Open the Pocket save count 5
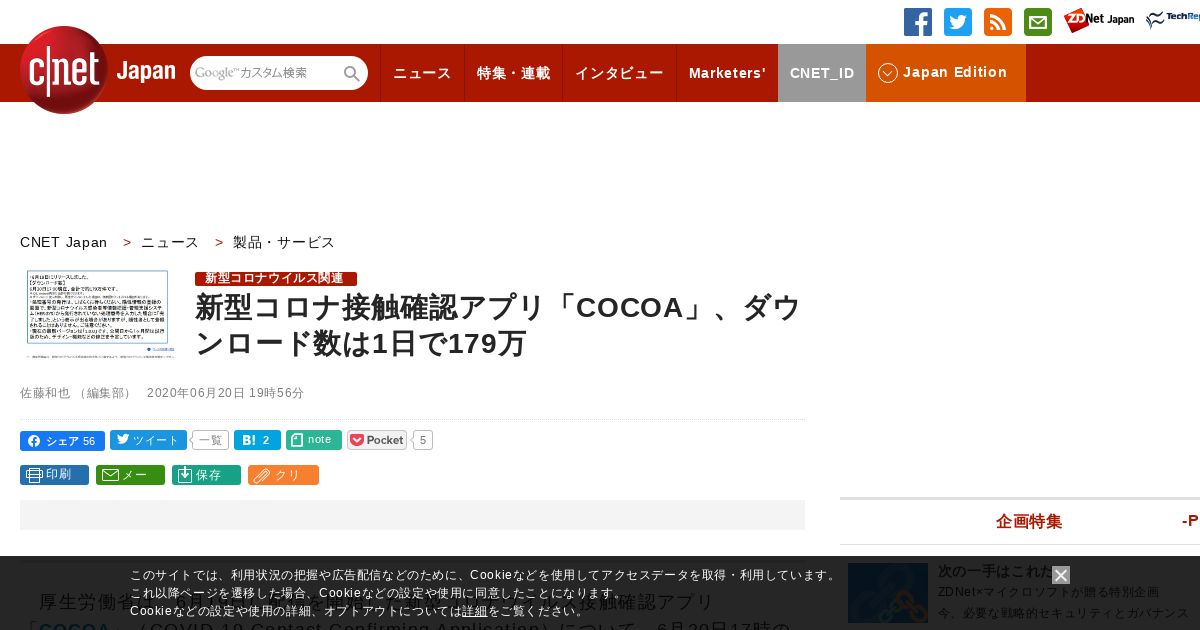 pos(423,440)
